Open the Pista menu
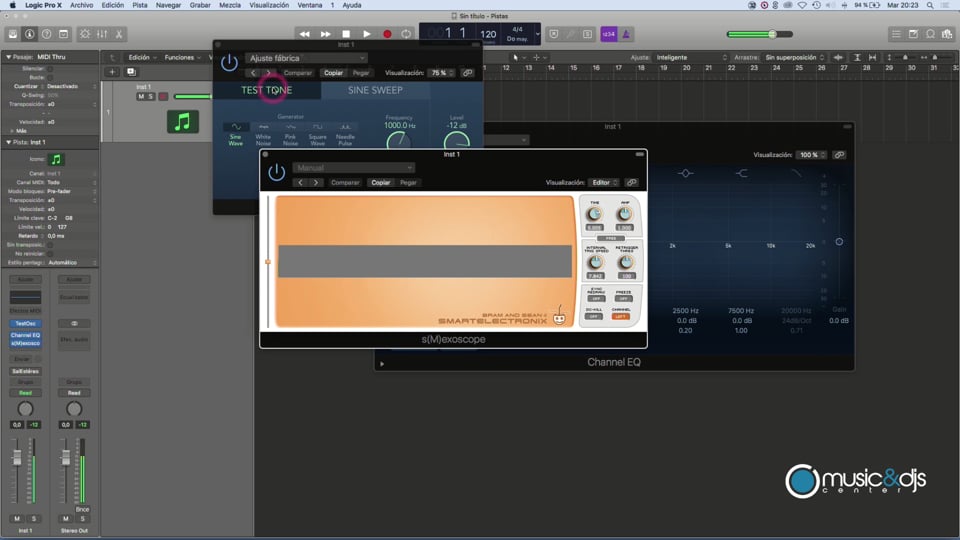This screenshot has width=960, height=540. (140, 5)
